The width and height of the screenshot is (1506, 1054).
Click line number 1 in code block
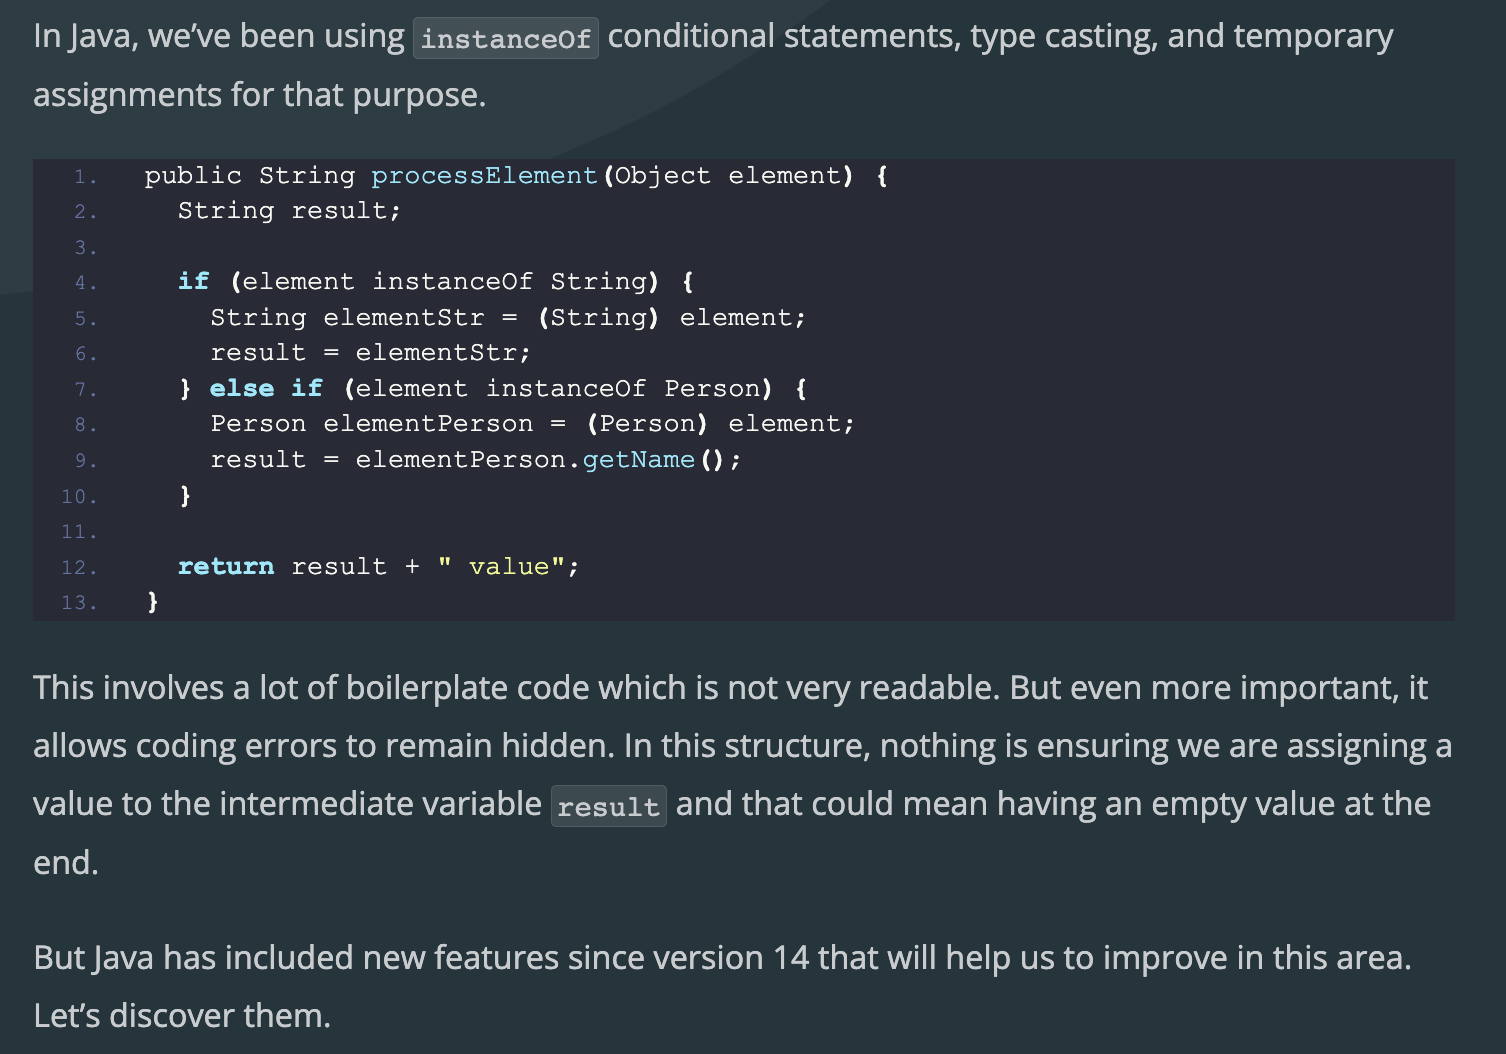pyautogui.click(x=86, y=176)
